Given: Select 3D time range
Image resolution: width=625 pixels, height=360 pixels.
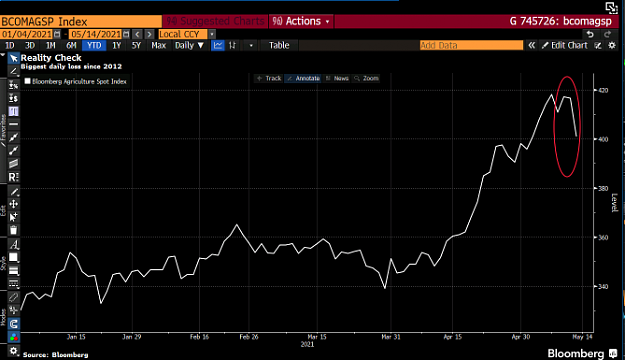Looking at the screenshot, I should coord(30,45).
